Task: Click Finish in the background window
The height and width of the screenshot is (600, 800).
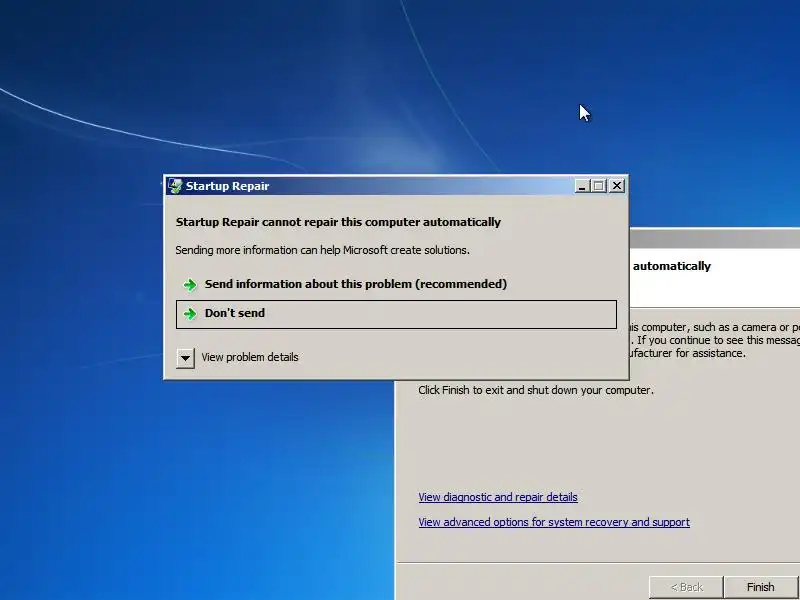Action: pyautogui.click(x=760, y=587)
